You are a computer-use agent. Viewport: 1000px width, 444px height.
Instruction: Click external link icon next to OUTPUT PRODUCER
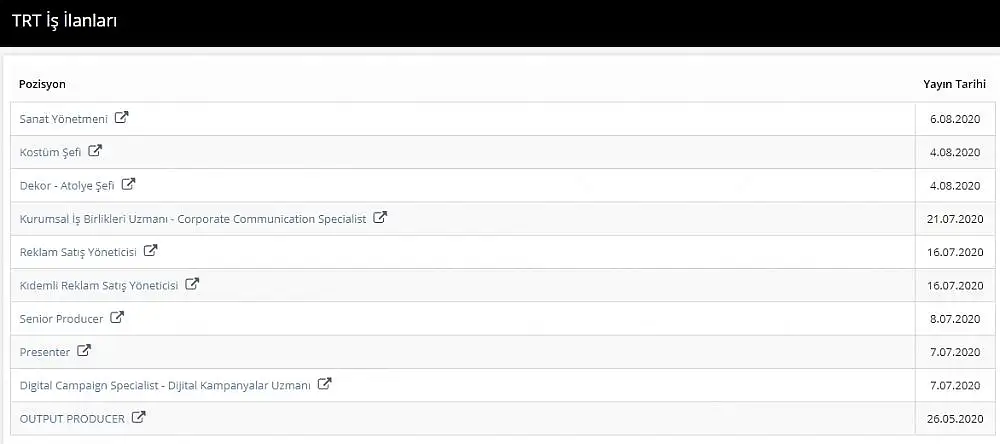pos(138,418)
